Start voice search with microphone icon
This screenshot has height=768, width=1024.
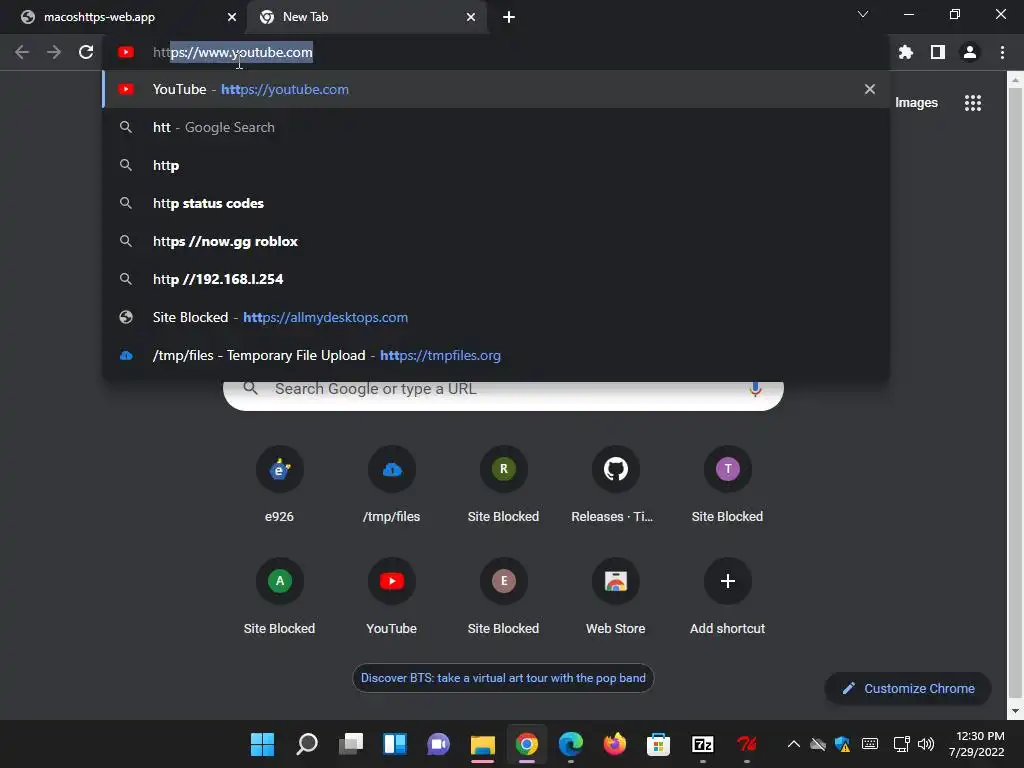[754, 390]
